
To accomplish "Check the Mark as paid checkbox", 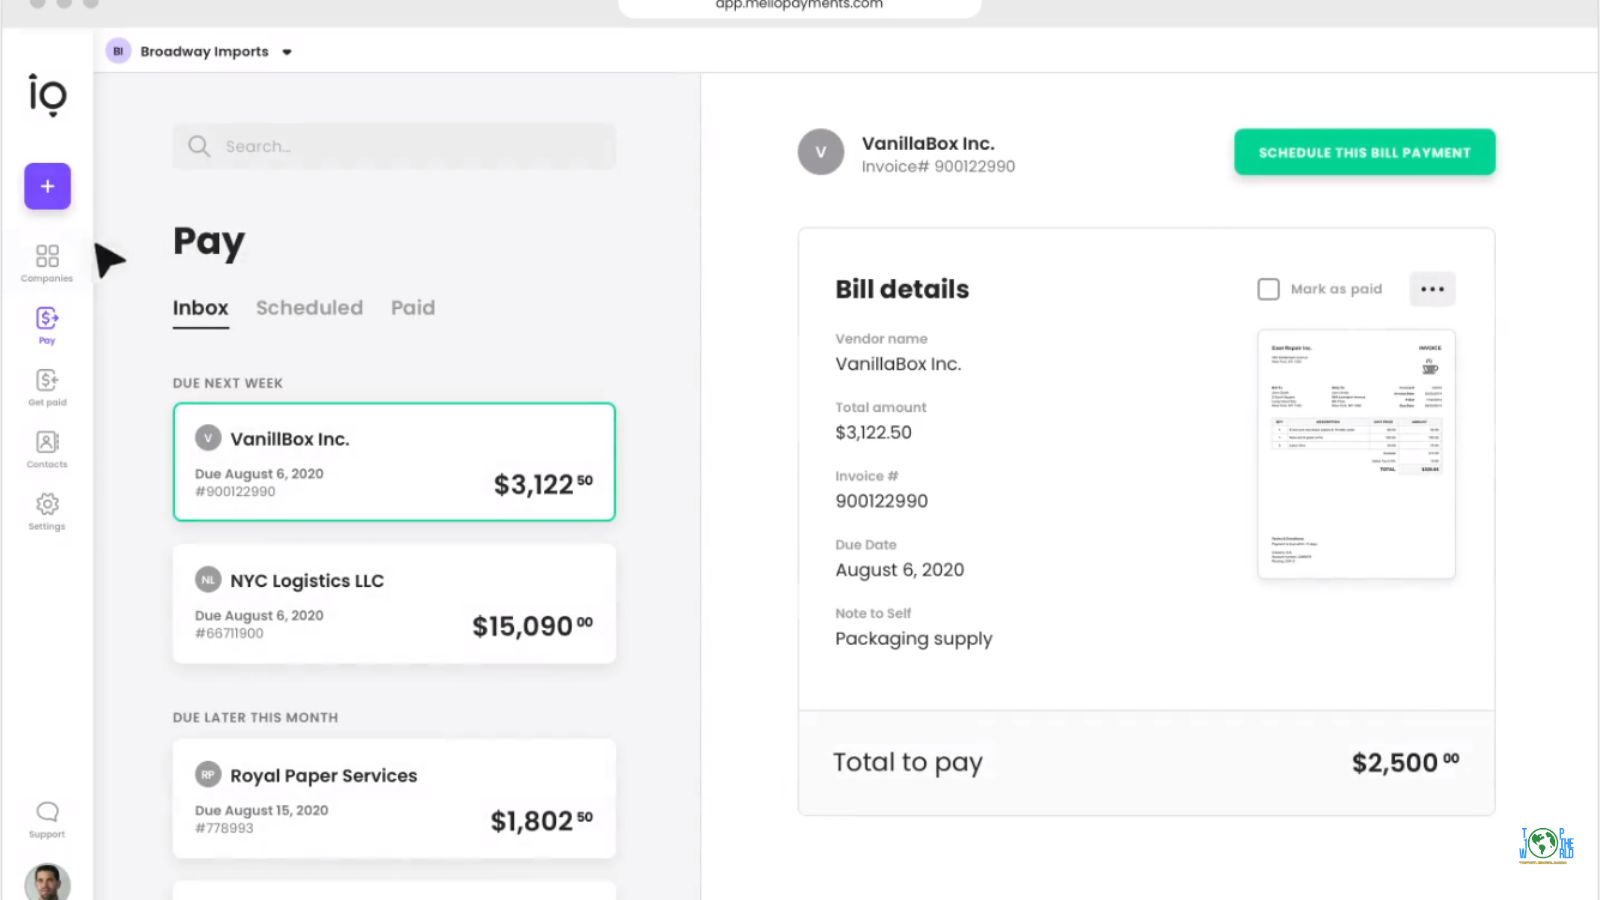I will click(x=1268, y=289).
